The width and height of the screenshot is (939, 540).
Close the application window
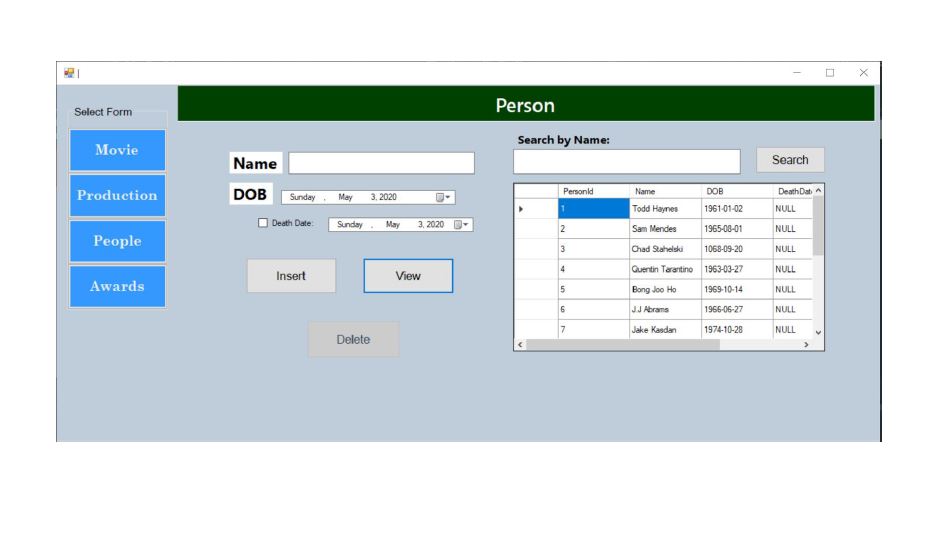864,73
